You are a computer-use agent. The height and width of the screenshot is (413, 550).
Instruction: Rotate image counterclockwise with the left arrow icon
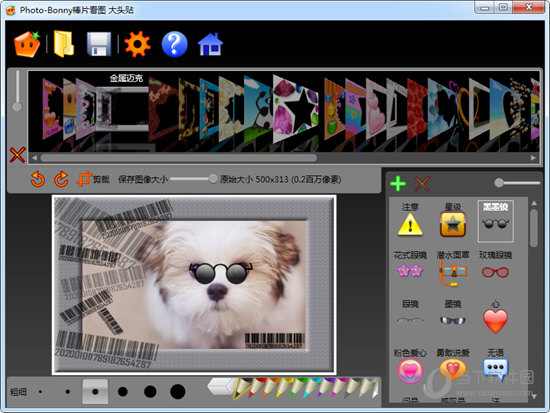(38, 179)
